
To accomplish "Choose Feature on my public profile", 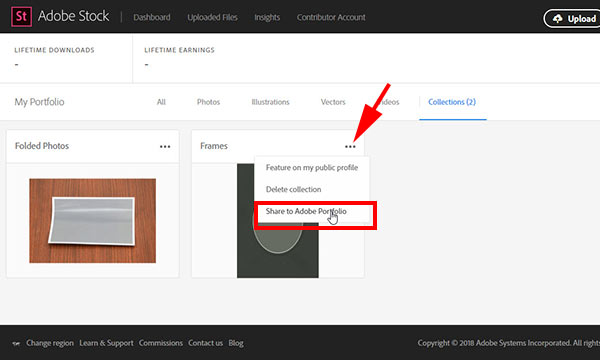I will pos(312,168).
